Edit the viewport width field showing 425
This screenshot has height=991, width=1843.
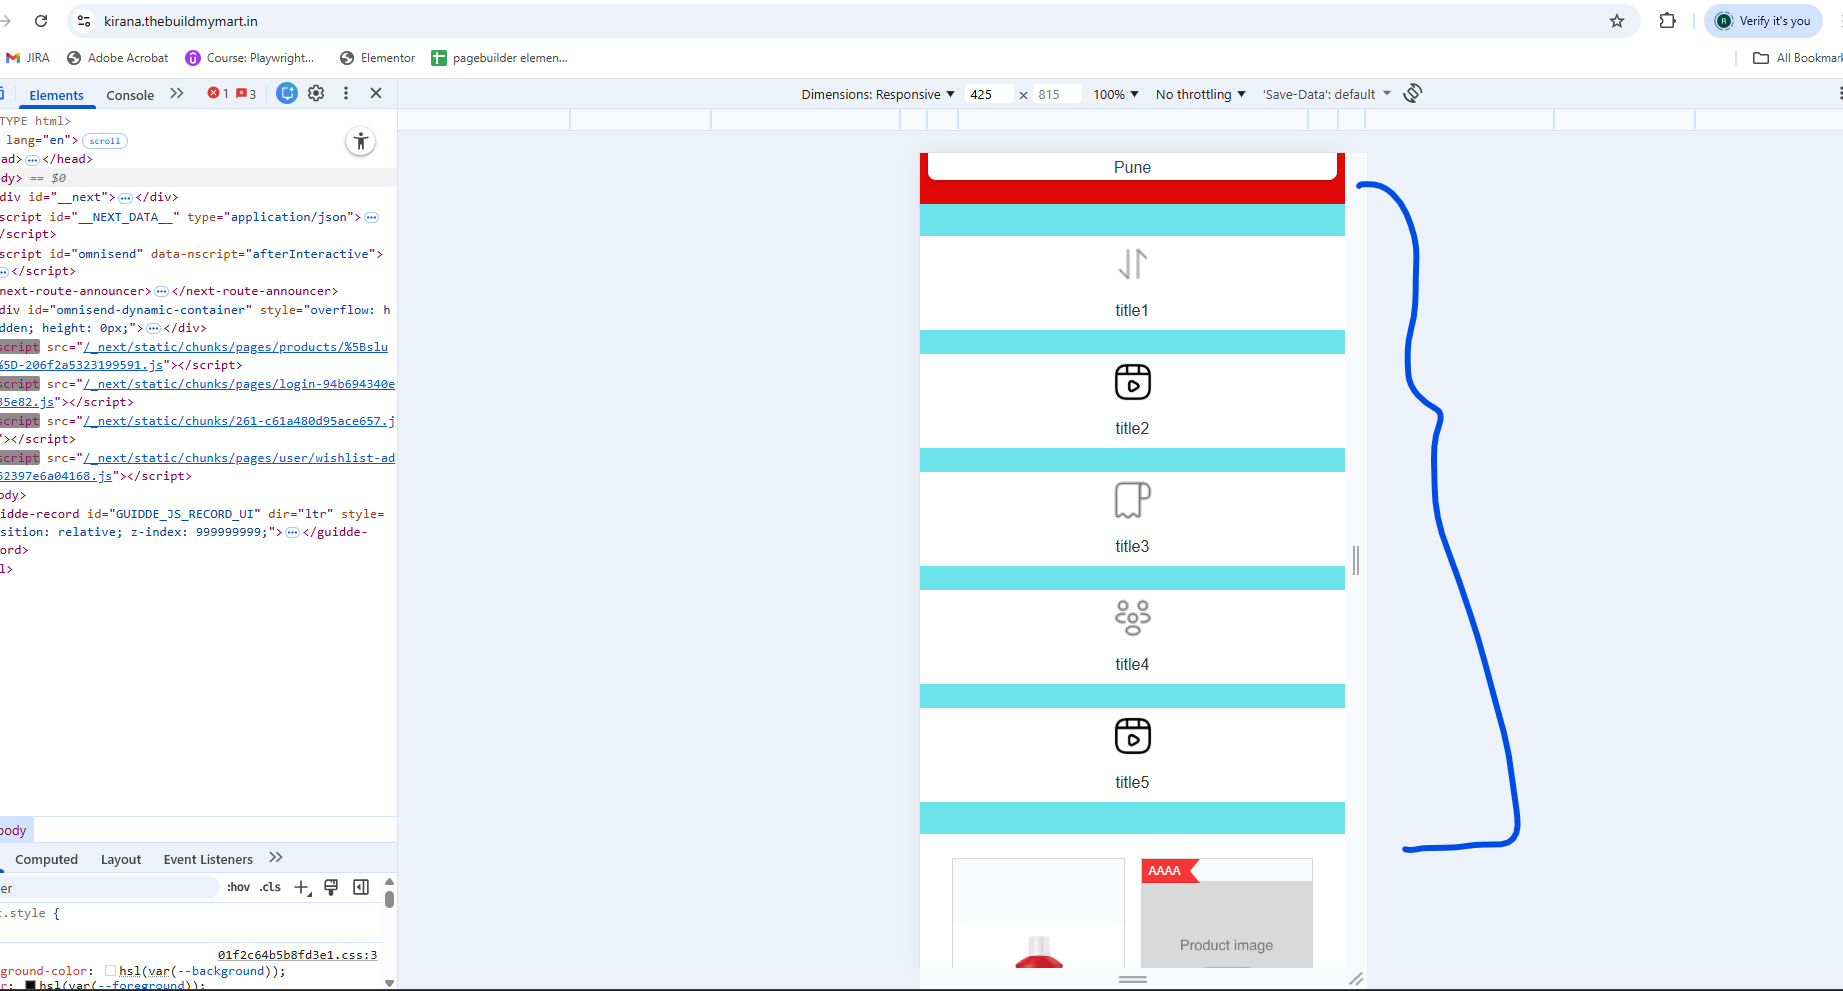click(x=988, y=95)
